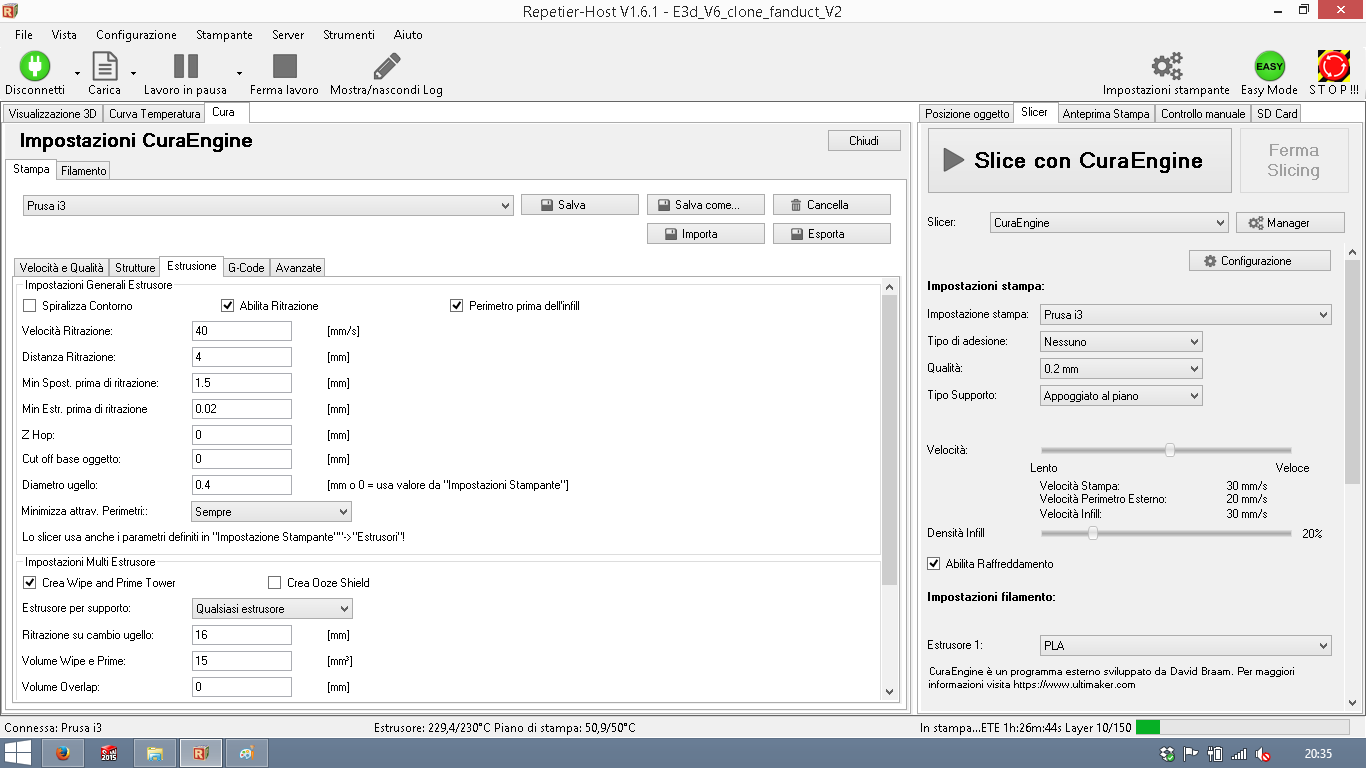Image resolution: width=1366 pixels, height=768 pixels.
Task: Click the green Disconnetti plug icon
Action: [x=35, y=66]
